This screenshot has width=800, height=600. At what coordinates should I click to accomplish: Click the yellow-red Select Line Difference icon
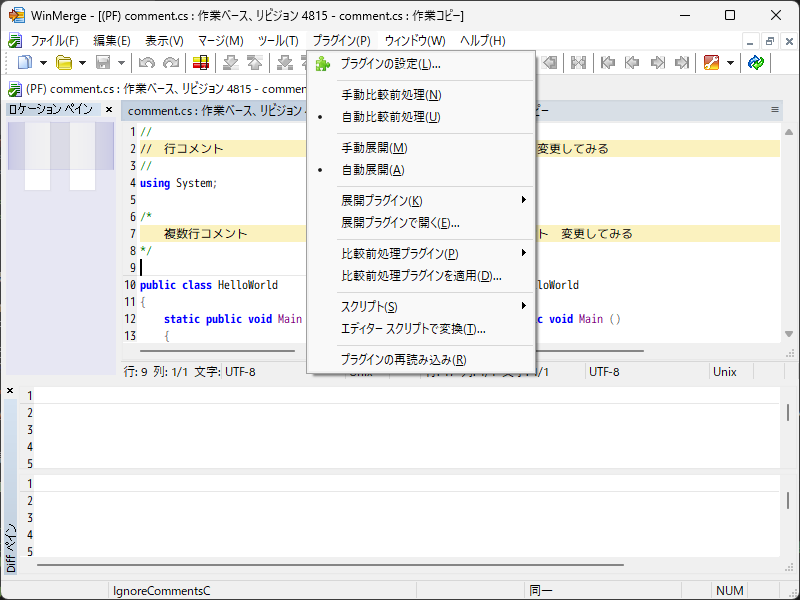[x=201, y=63]
